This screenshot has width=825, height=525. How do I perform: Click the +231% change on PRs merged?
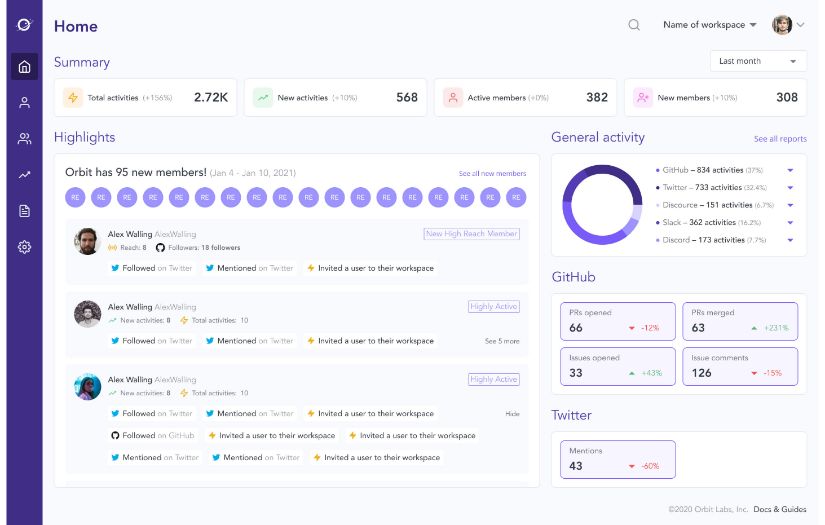tap(776, 328)
